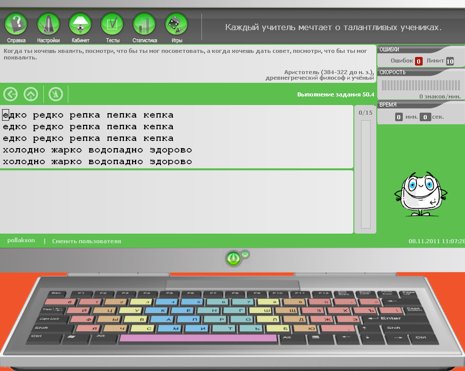The image size is (465, 371).
Task: Open the Игры games icon
Action: (x=176, y=24)
